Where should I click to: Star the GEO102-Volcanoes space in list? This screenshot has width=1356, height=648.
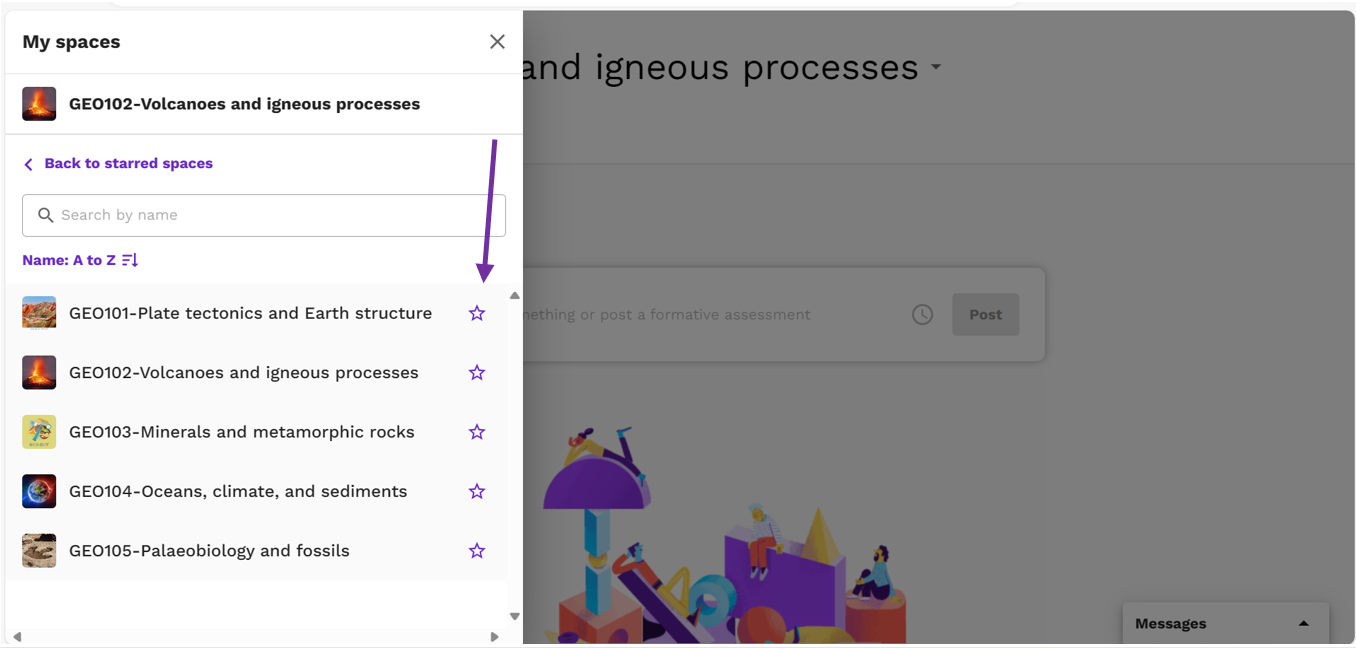point(477,372)
